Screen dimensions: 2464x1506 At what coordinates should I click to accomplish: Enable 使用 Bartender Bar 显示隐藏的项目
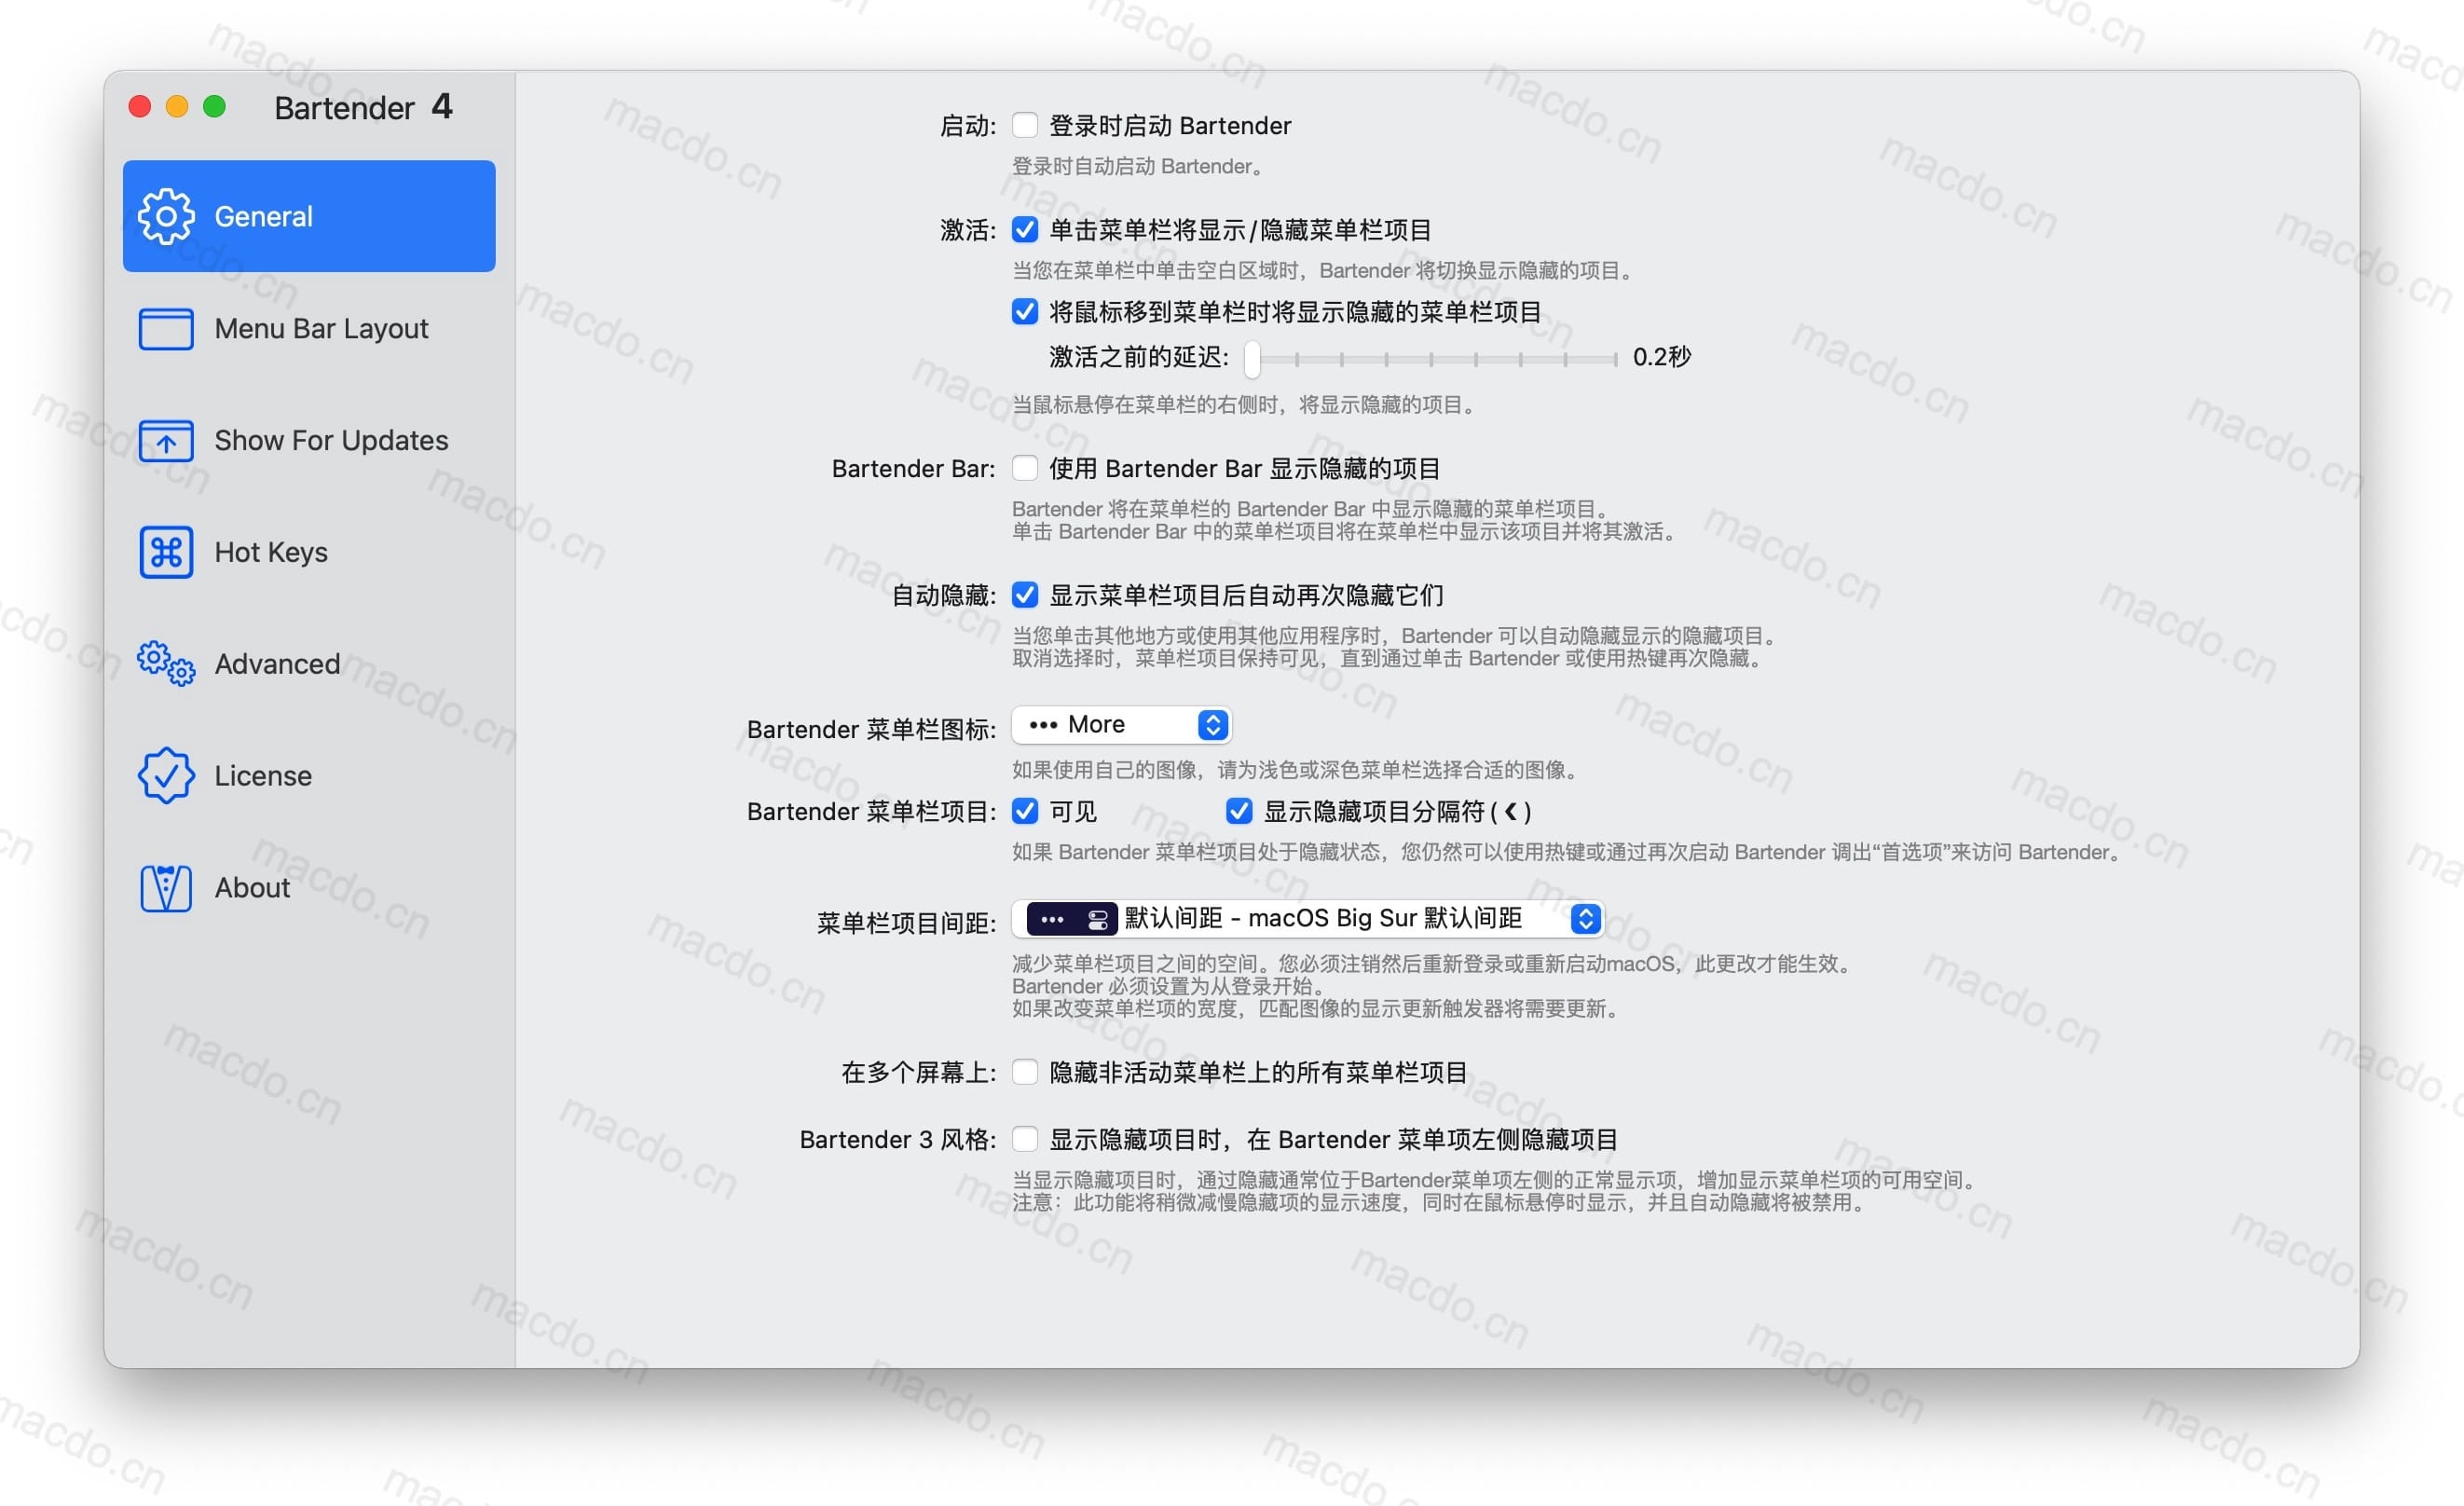(1024, 468)
